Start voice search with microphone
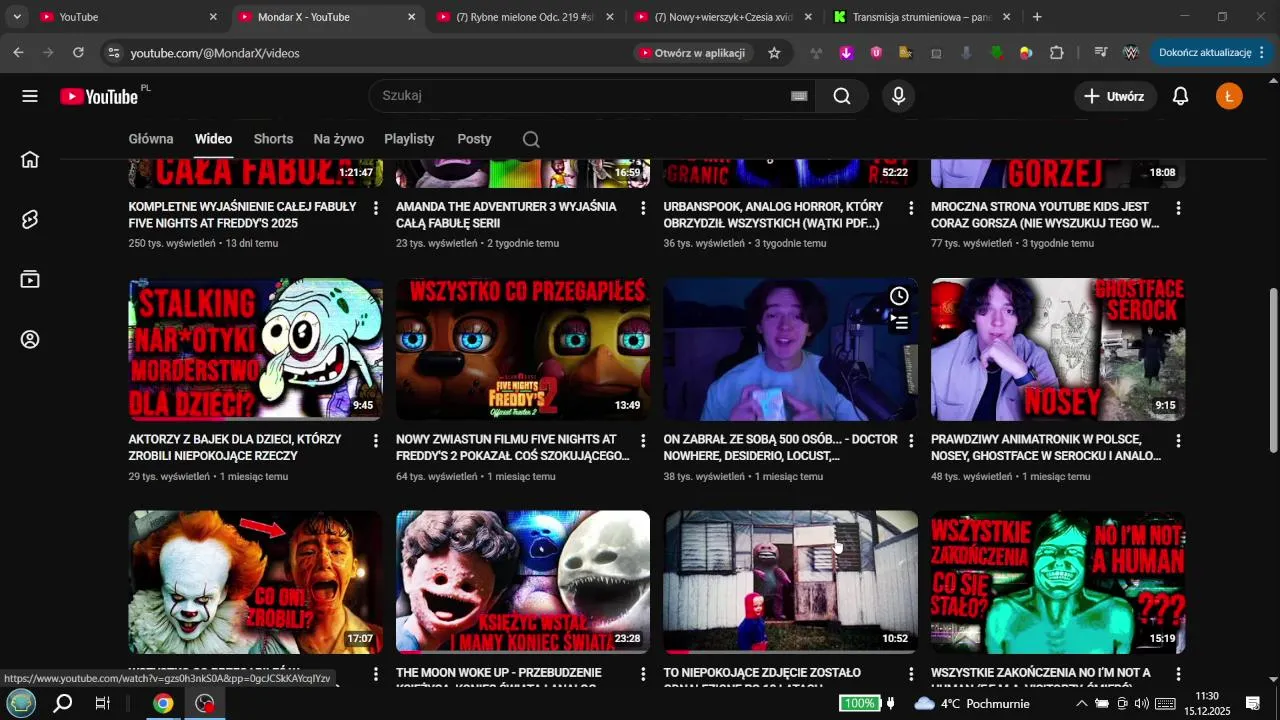This screenshot has height=720, width=1280. (898, 96)
